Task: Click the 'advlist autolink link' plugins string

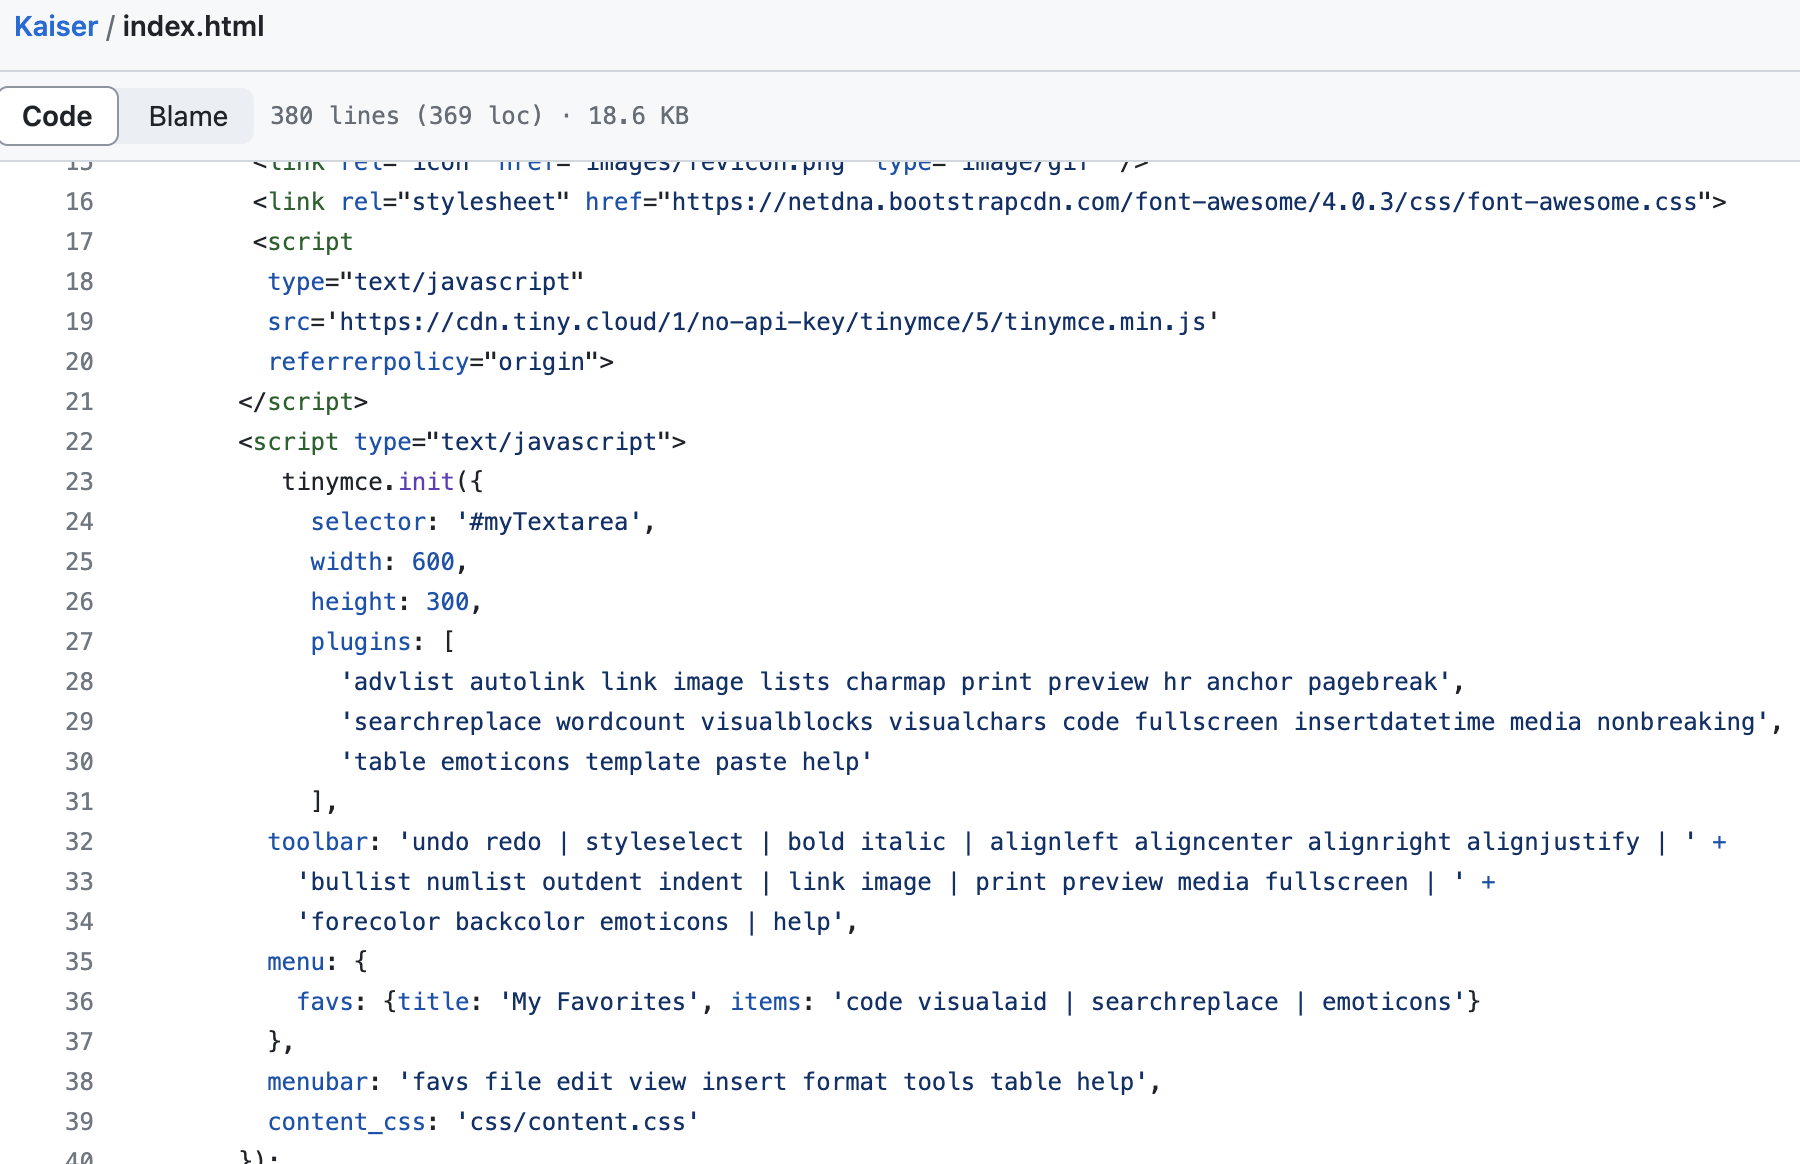Action: point(896,682)
